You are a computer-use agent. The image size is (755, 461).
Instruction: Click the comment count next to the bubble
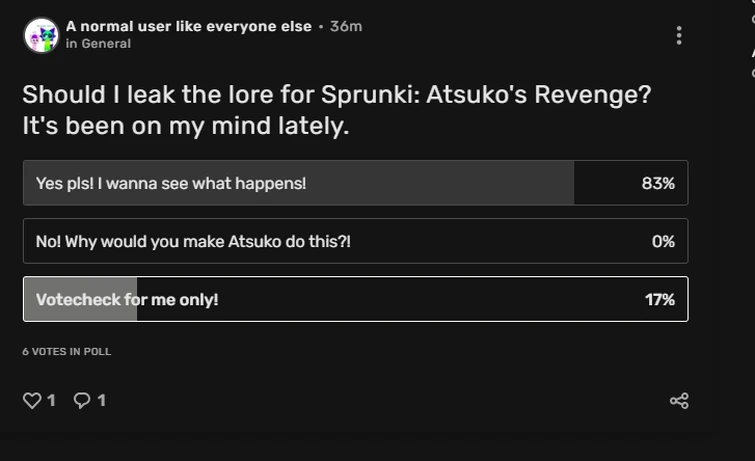[101, 401]
